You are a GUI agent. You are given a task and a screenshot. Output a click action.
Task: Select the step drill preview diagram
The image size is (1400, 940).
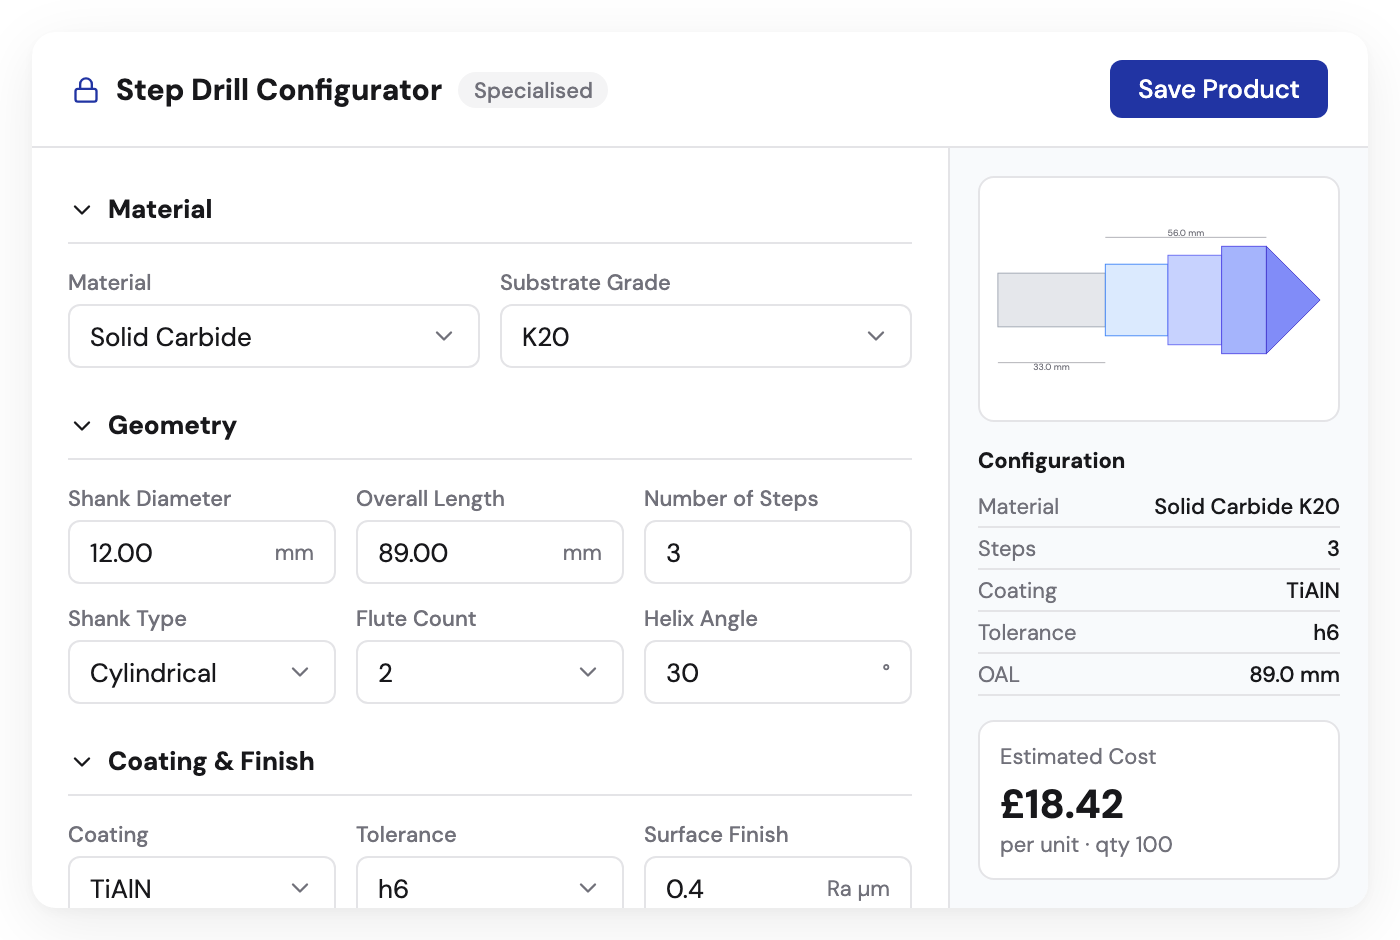pos(1158,298)
